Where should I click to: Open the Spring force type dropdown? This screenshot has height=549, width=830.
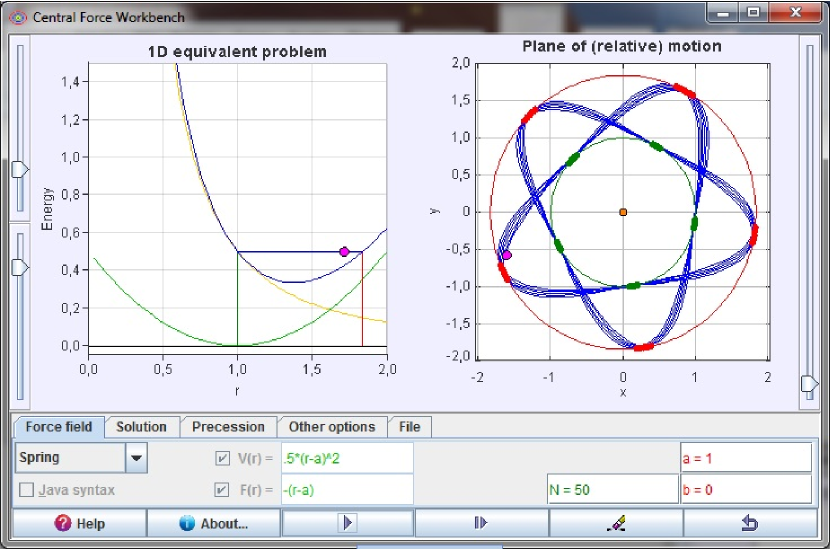click(136, 458)
